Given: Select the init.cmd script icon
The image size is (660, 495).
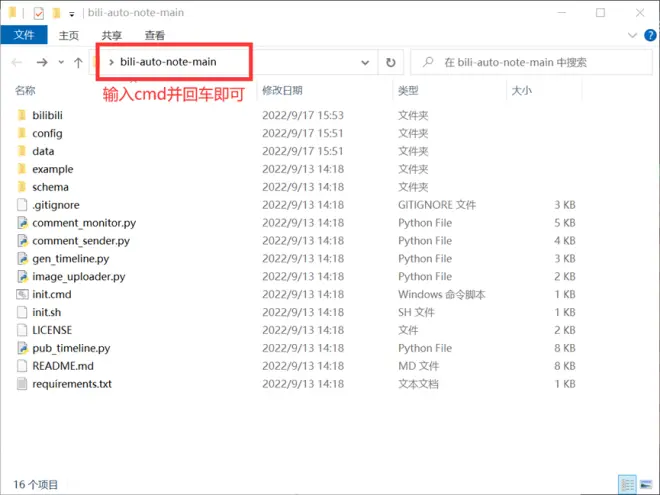Looking at the screenshot, I should 22,294.
